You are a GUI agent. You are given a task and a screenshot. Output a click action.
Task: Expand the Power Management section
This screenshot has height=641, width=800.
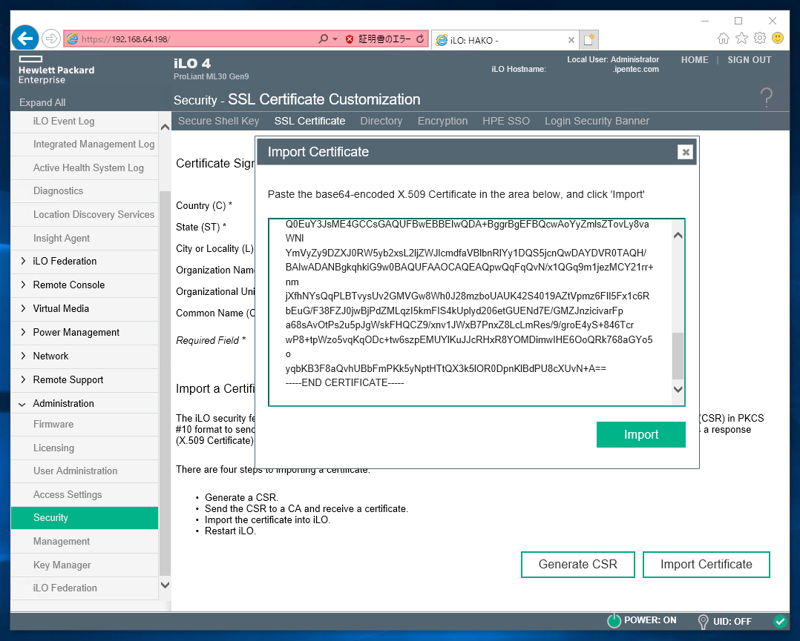[x=23, y=332]
